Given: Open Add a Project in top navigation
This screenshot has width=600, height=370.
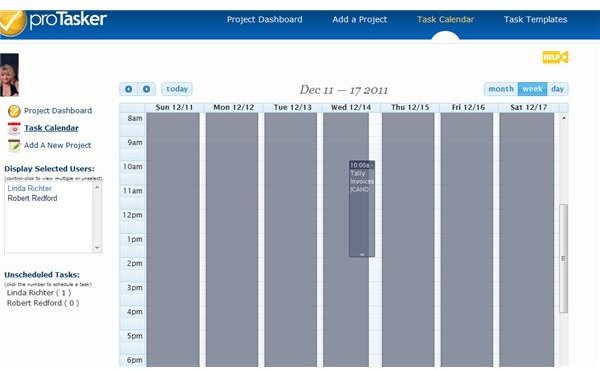Looking at the screenshot, I should (x=359, y=20).
